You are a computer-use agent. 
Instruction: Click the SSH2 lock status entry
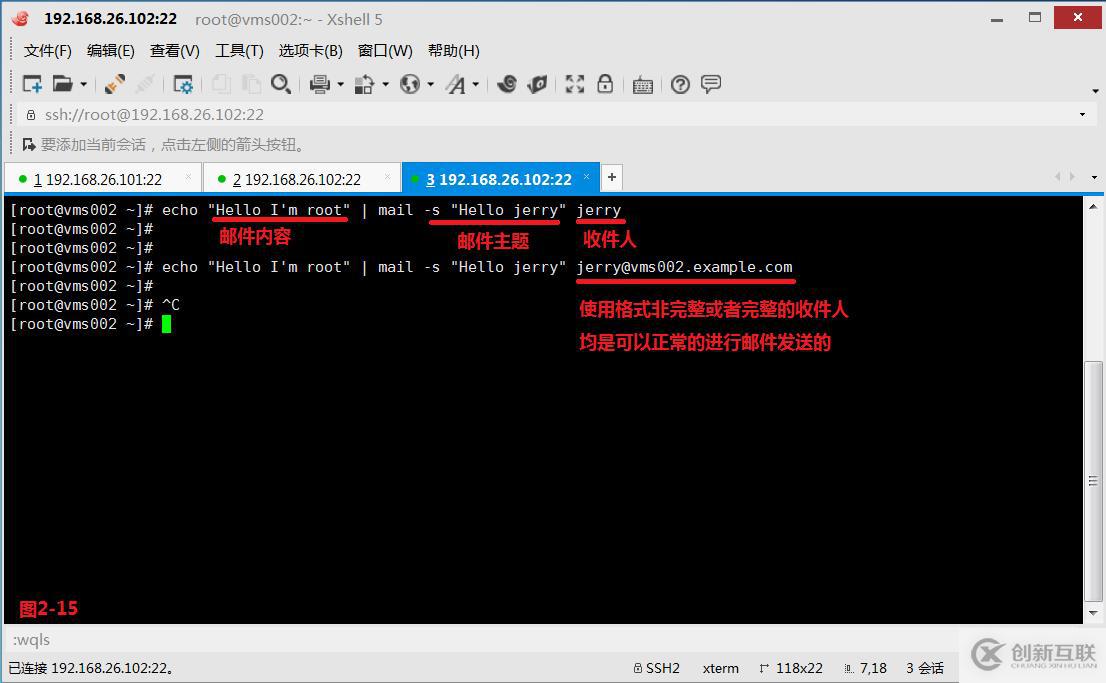[657, 668]
